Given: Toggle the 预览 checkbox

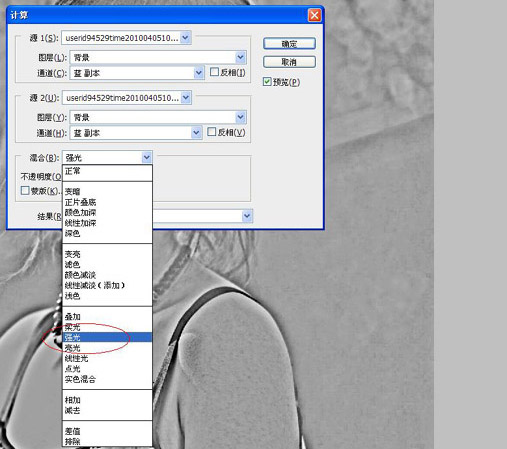Looking at the screenshot, I should coord(267,82).
